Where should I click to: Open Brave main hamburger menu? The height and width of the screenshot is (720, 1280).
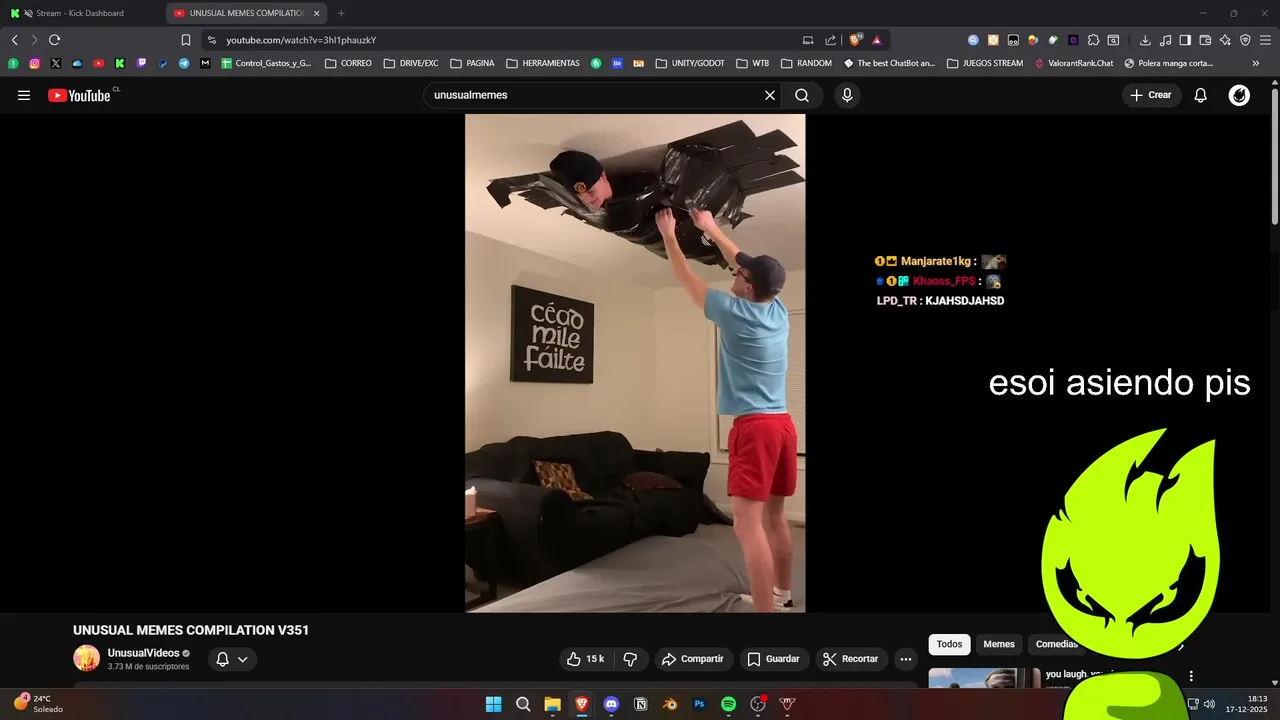tap(1265, 40)
